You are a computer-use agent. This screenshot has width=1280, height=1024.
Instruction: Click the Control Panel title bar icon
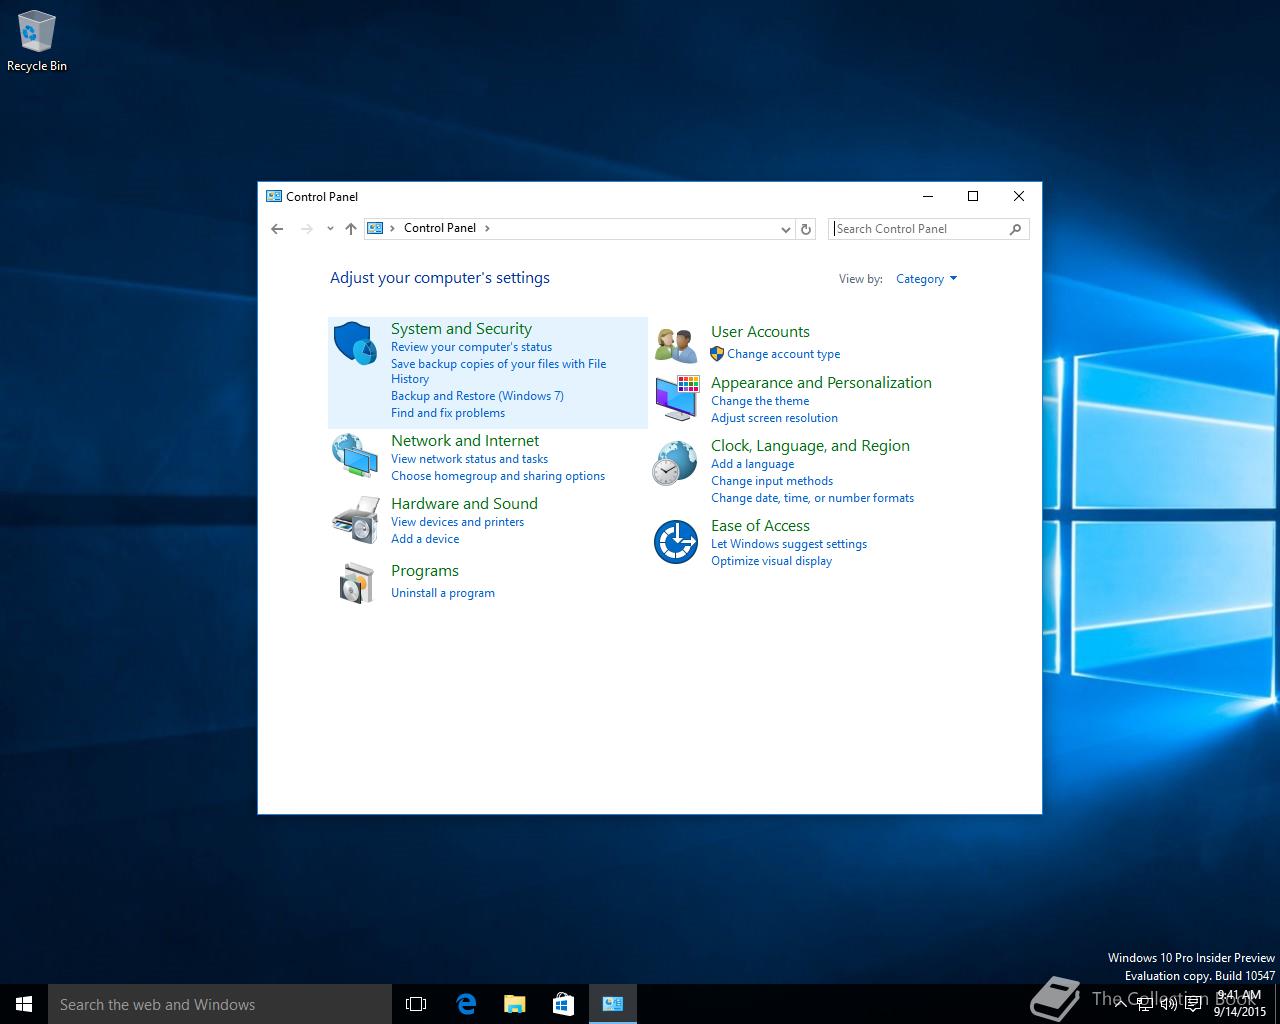pos(274,196)
